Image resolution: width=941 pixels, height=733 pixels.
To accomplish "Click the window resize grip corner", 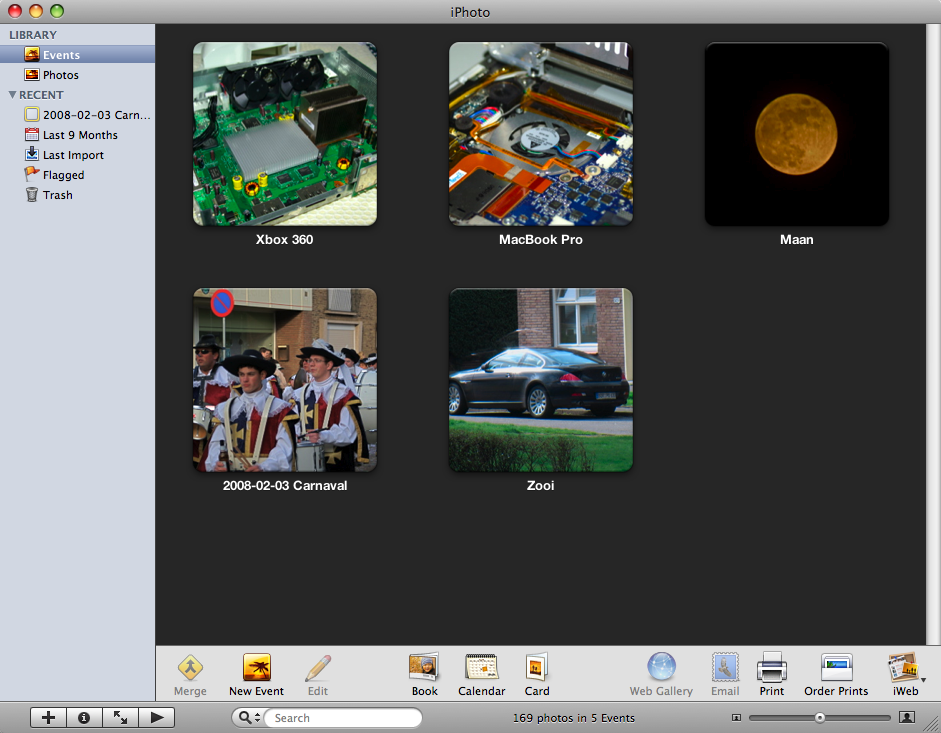I will click(933, 725).
